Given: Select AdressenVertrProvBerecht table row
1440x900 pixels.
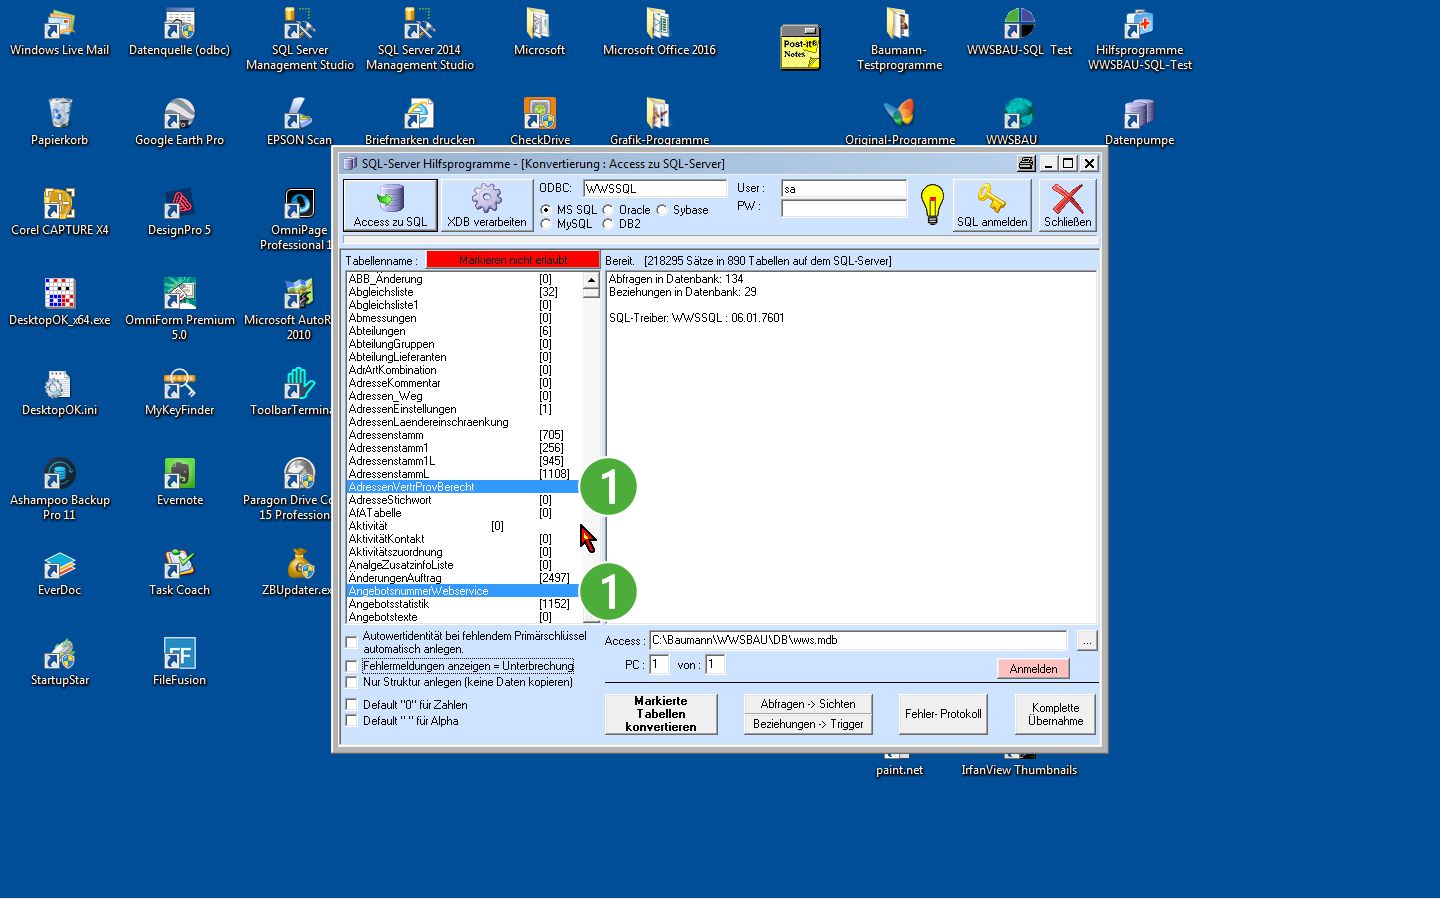Looking at the screenshot, I should pos(462,487).
